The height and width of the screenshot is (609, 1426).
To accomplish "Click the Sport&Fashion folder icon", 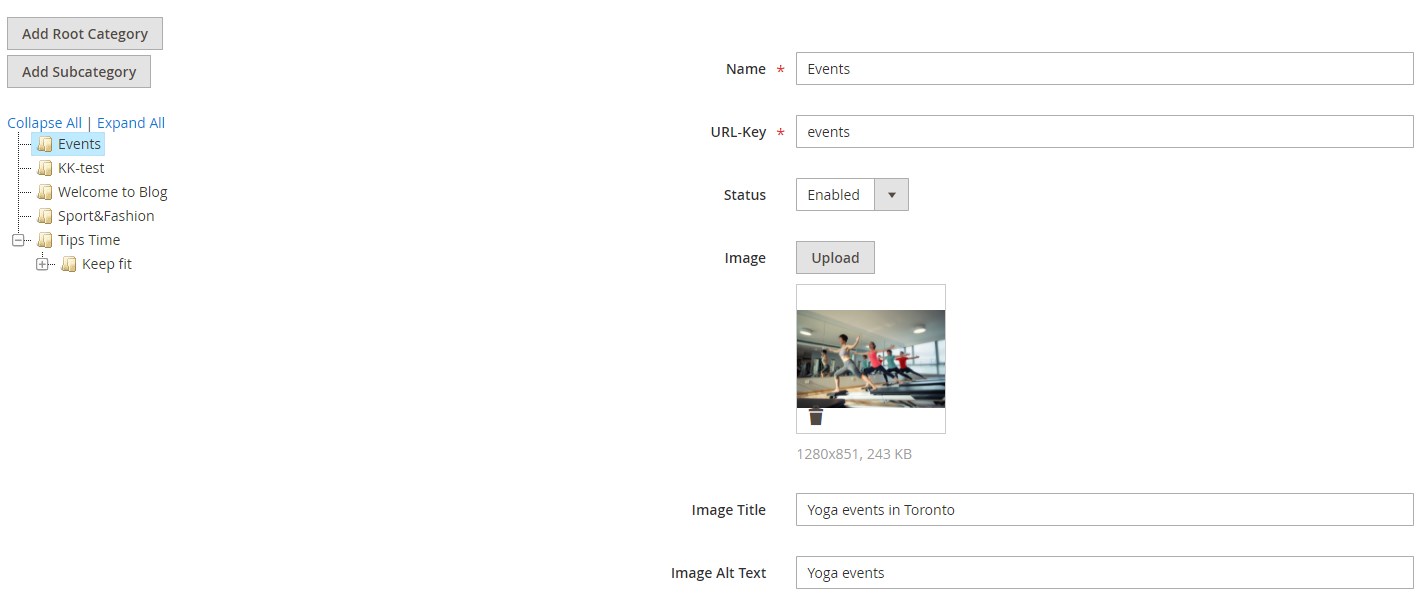I will click(x=45, y=216).
